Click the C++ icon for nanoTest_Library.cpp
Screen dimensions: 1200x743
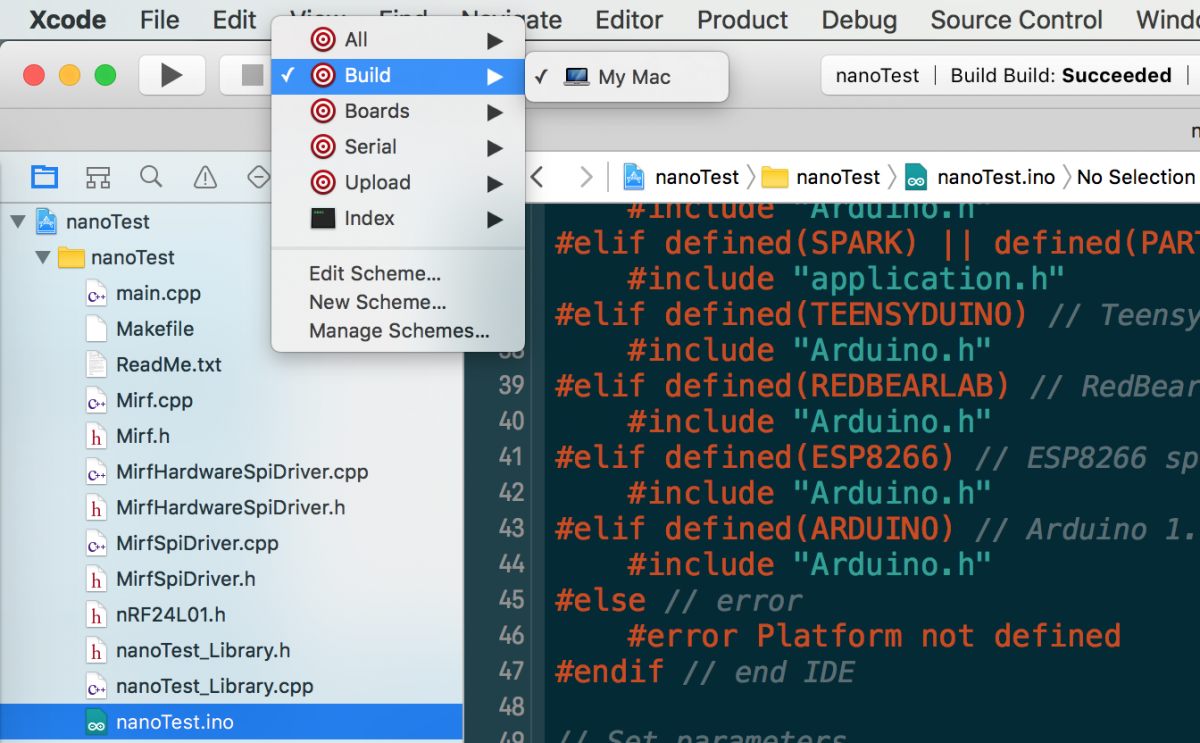click(97, 686)
